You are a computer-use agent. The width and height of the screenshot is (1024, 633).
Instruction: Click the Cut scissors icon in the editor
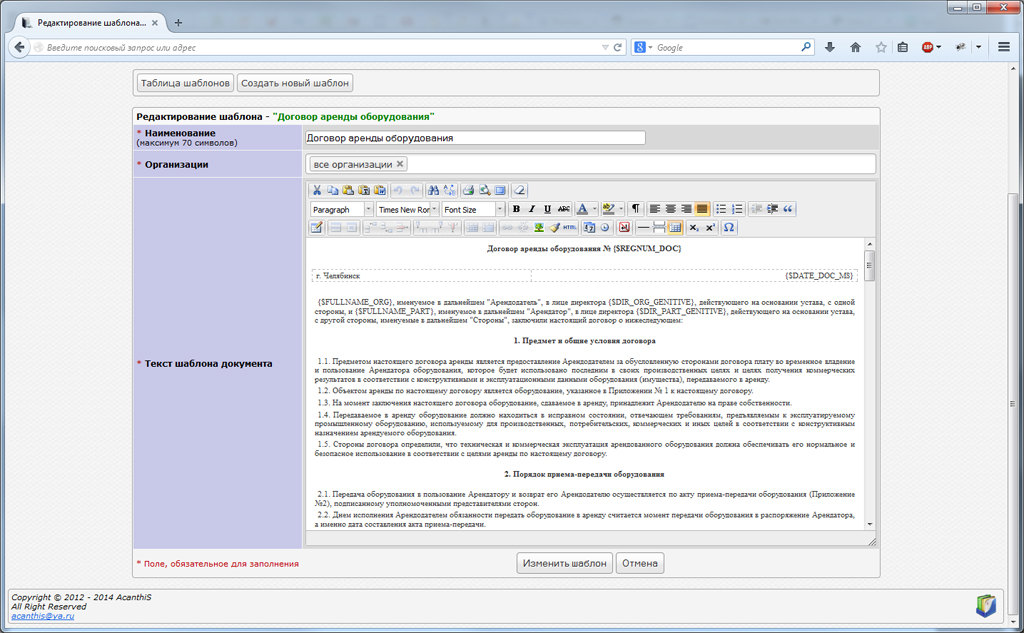(x=317, y=190)
